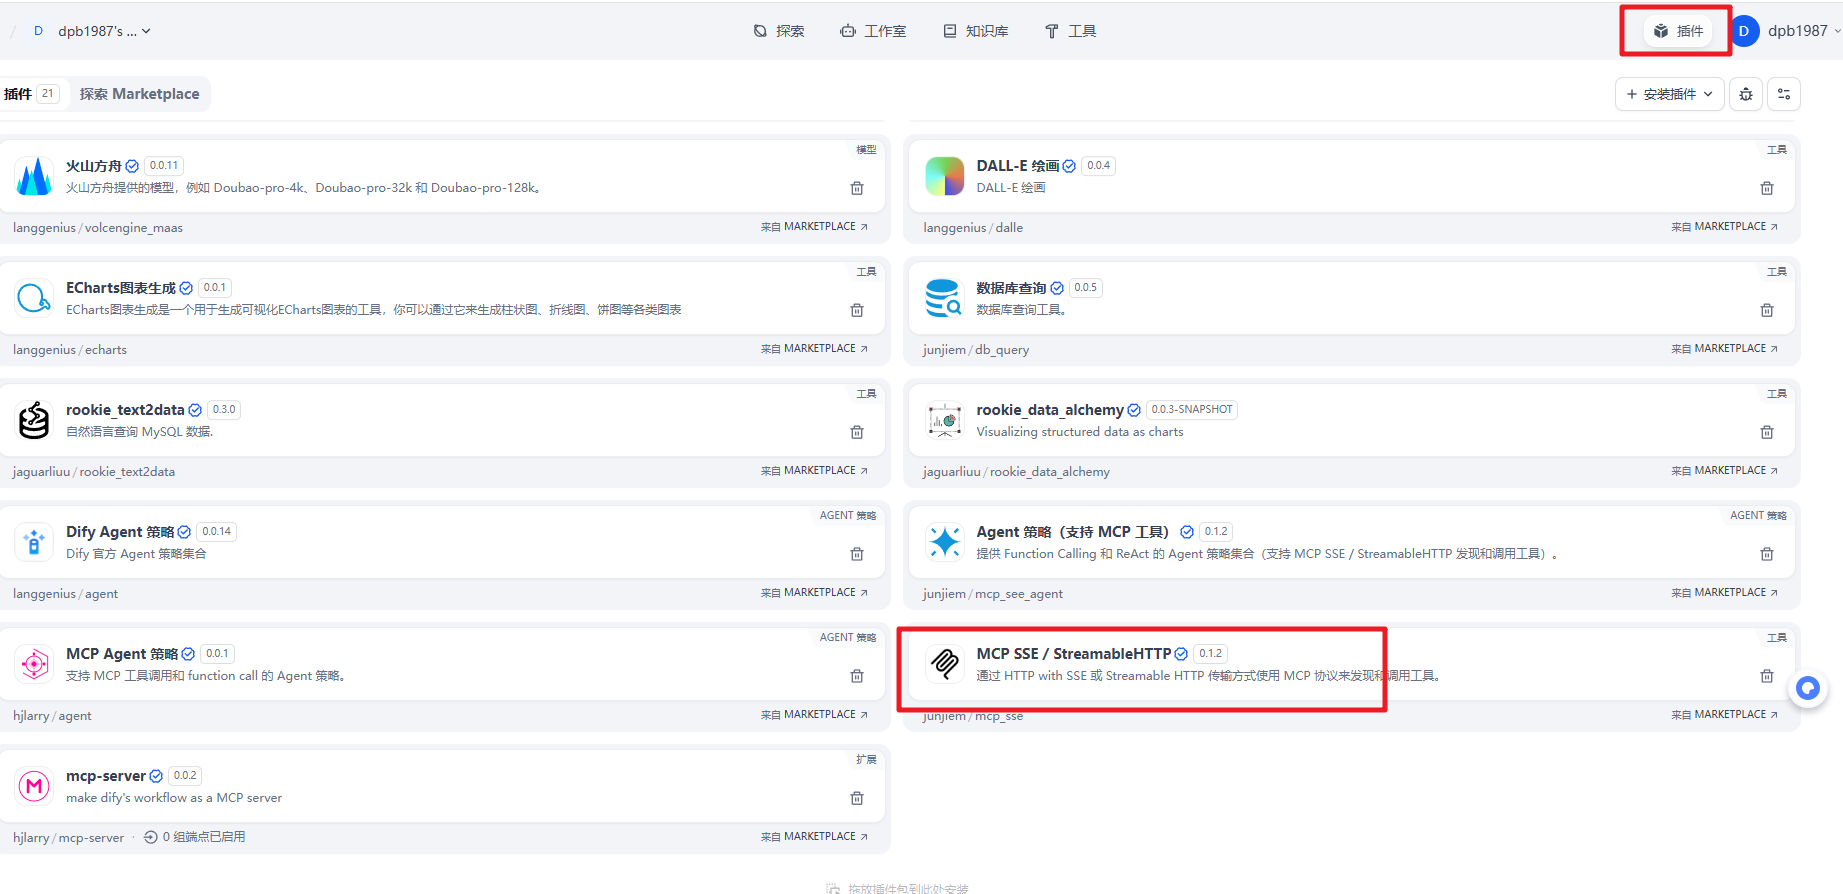Expand the 安装插件 dropdown
This screenshot has height=894, width=1843.
tap(1669, 94)
